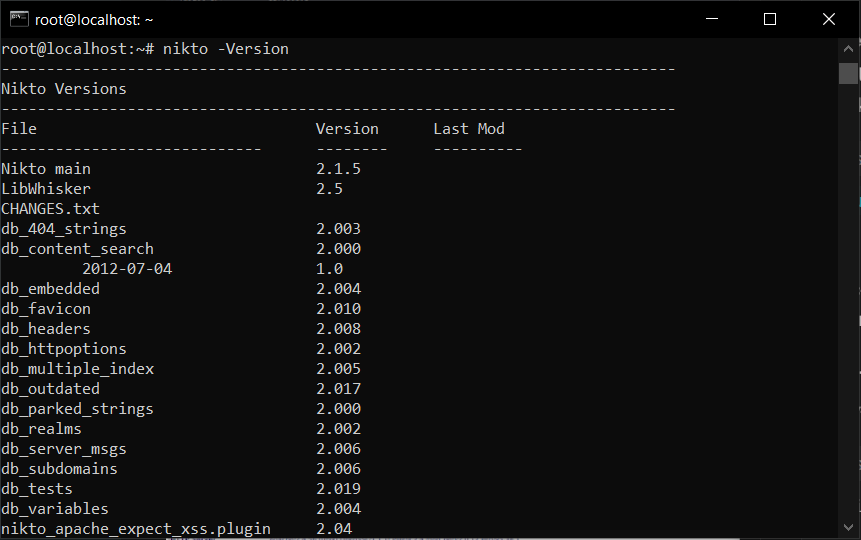Click the scrollbar up arrow
The image size is (861, 540).
click(x=848, y=49)
